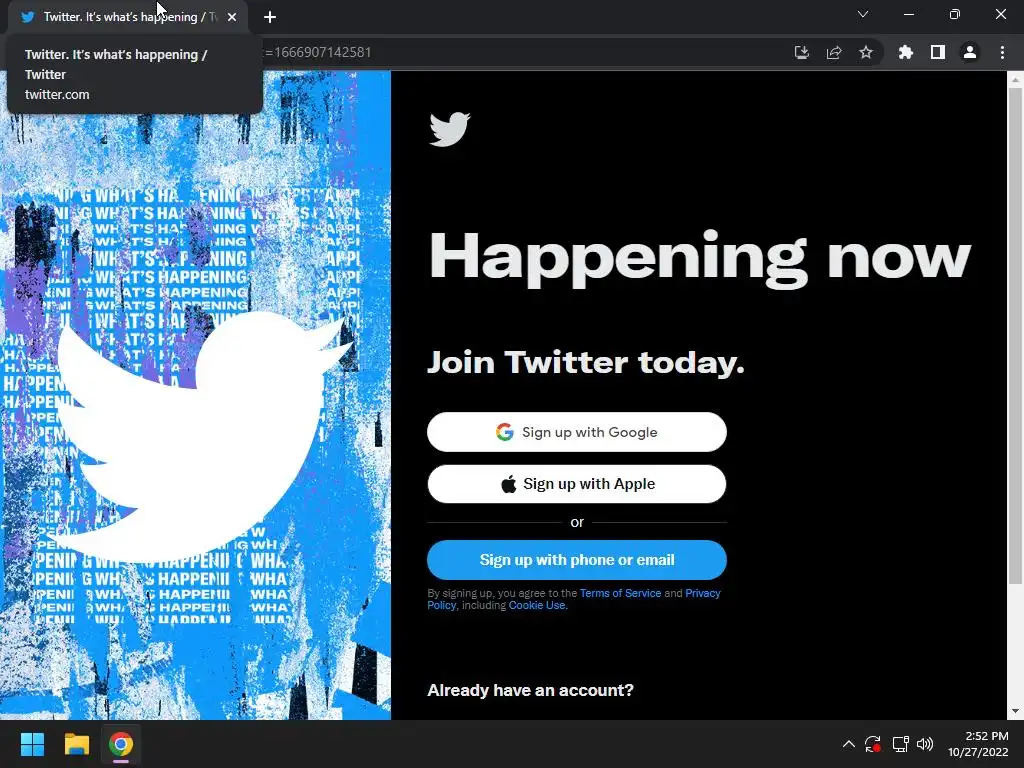Sign up with Google button
The image size is (1024, 768).
click(x=577, y=432)
